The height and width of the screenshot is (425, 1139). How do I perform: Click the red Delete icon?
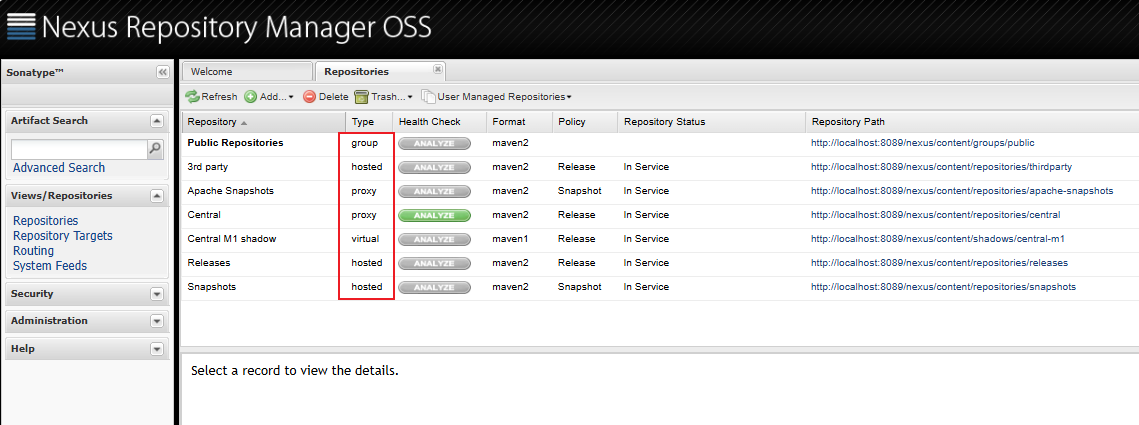point(309,97)
